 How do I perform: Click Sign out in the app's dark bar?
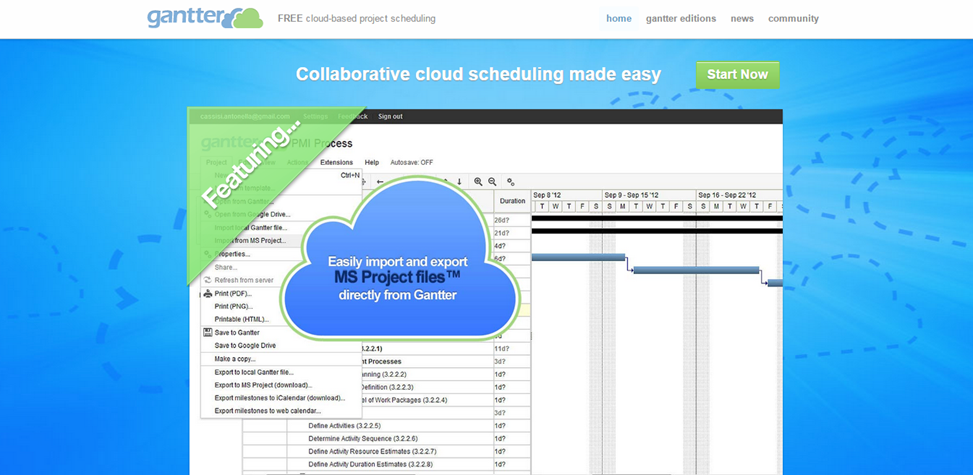390,116
